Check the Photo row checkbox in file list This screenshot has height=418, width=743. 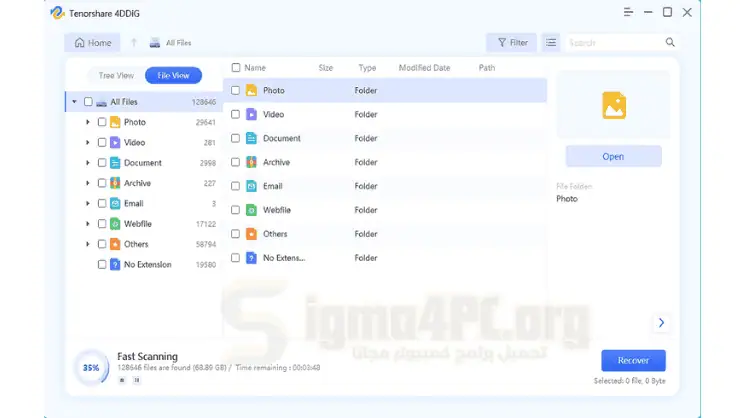point(235,91)
